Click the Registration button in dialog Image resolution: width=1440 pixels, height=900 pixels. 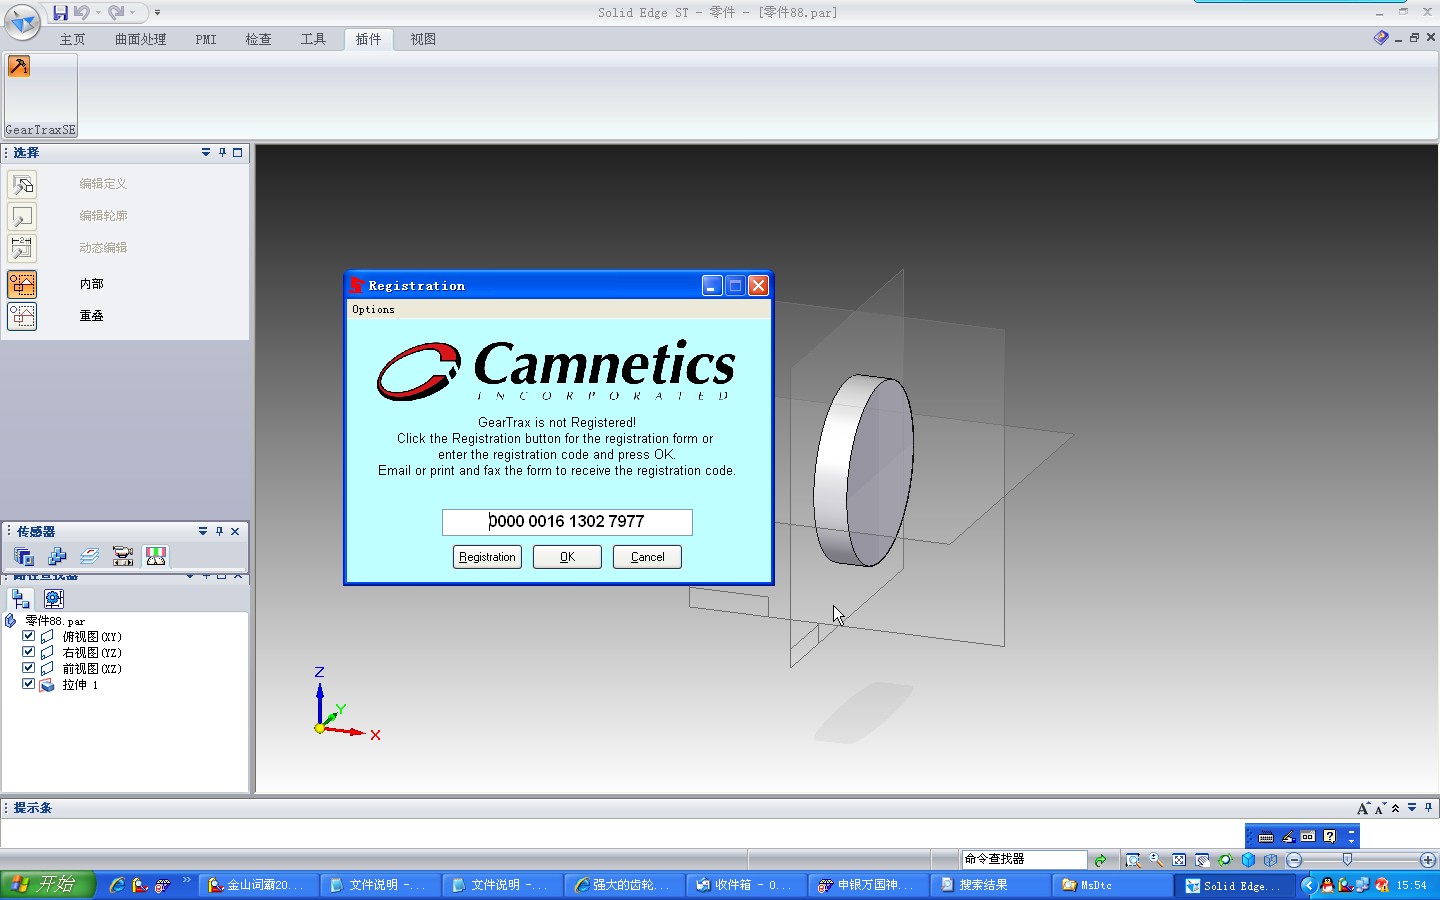[x=487, y=557]
